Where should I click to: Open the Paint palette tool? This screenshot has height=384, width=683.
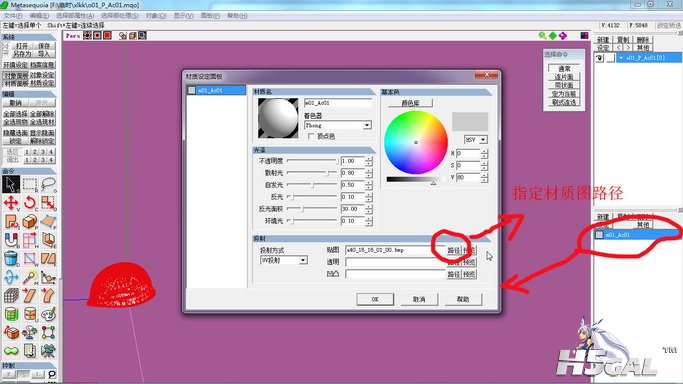(x=48, y=314)
